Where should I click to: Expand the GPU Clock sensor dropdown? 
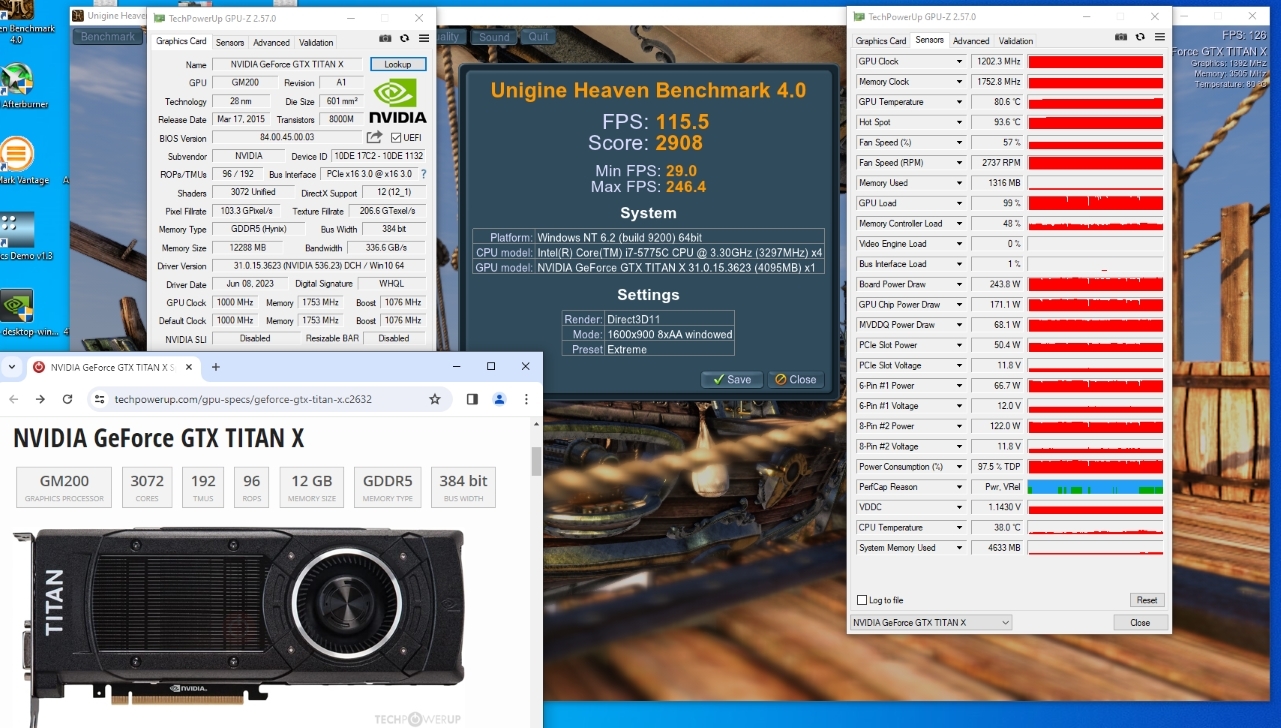[960, 61]
